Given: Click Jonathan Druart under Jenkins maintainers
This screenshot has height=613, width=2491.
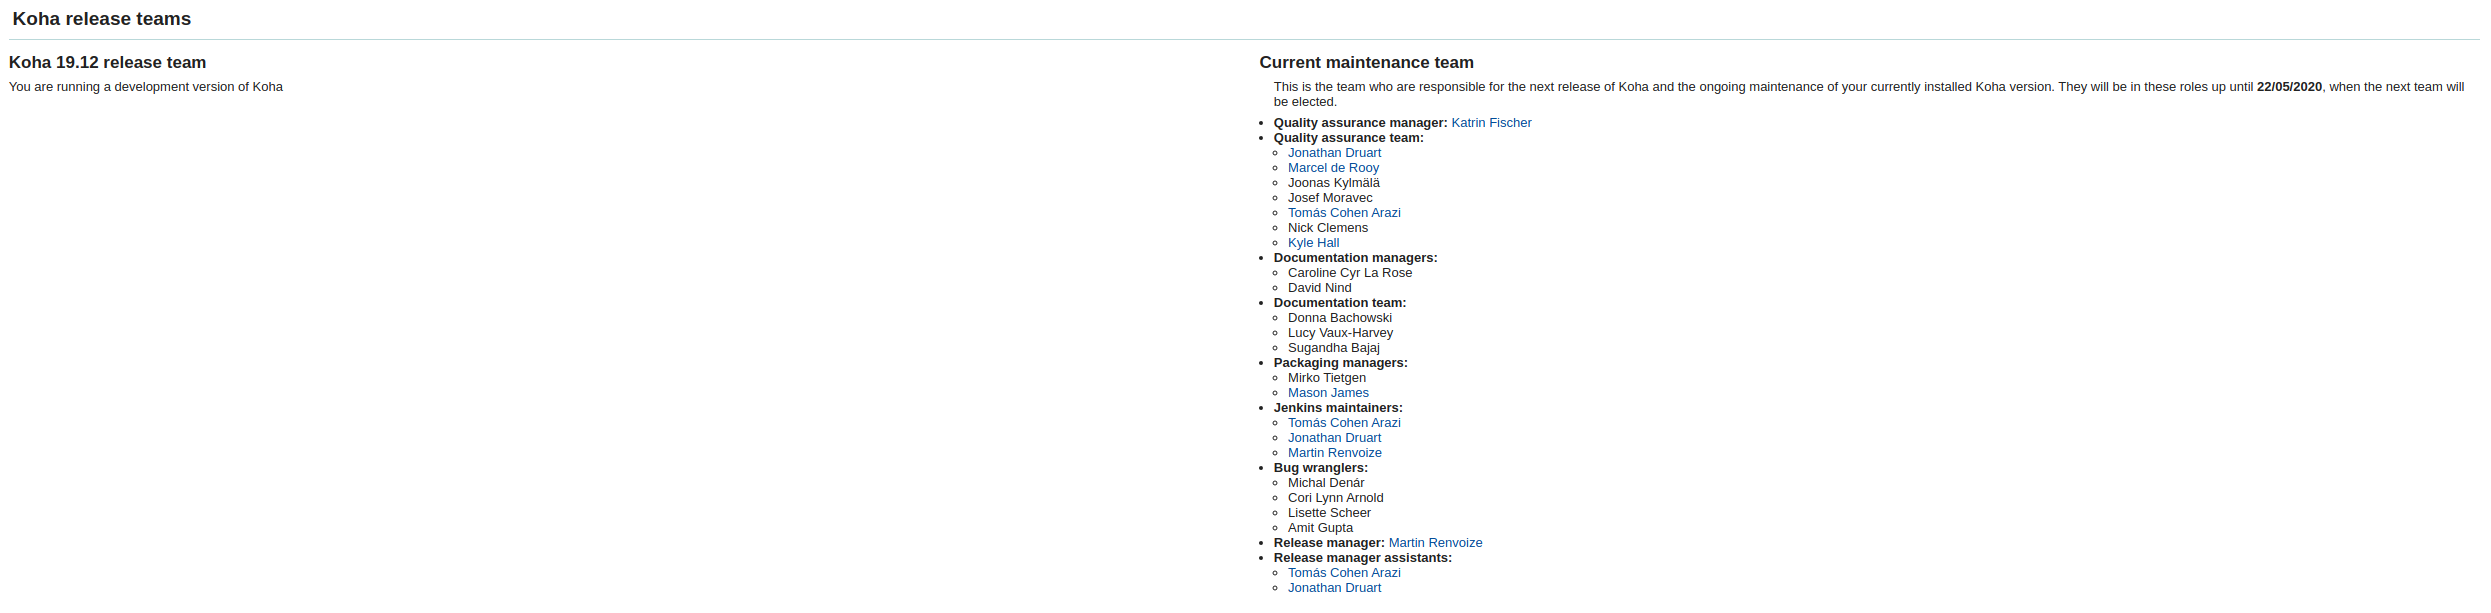Looking at the screenshot, I should click(x=1334, y=438).
